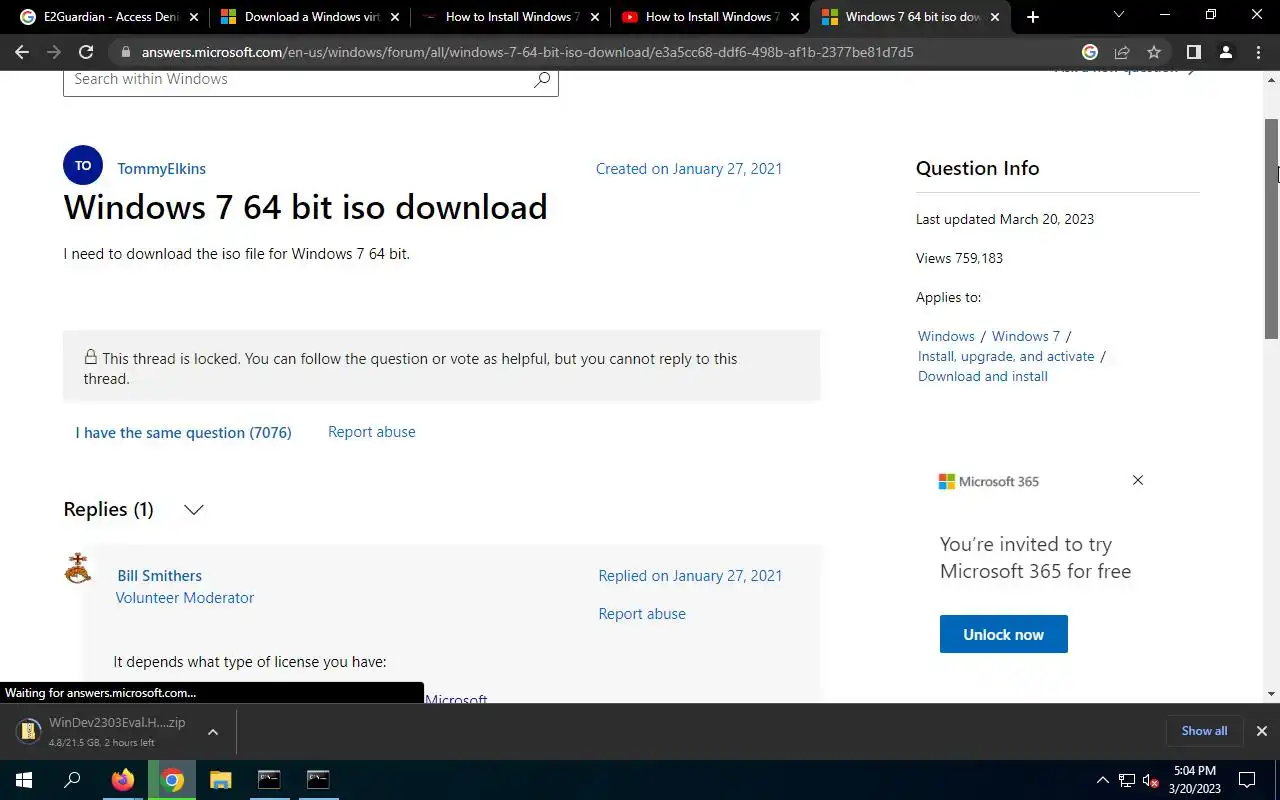Screen dimensions: 1280x800
Task: Open the tab search dropdown arrow
Action: tap(1119, 16)
